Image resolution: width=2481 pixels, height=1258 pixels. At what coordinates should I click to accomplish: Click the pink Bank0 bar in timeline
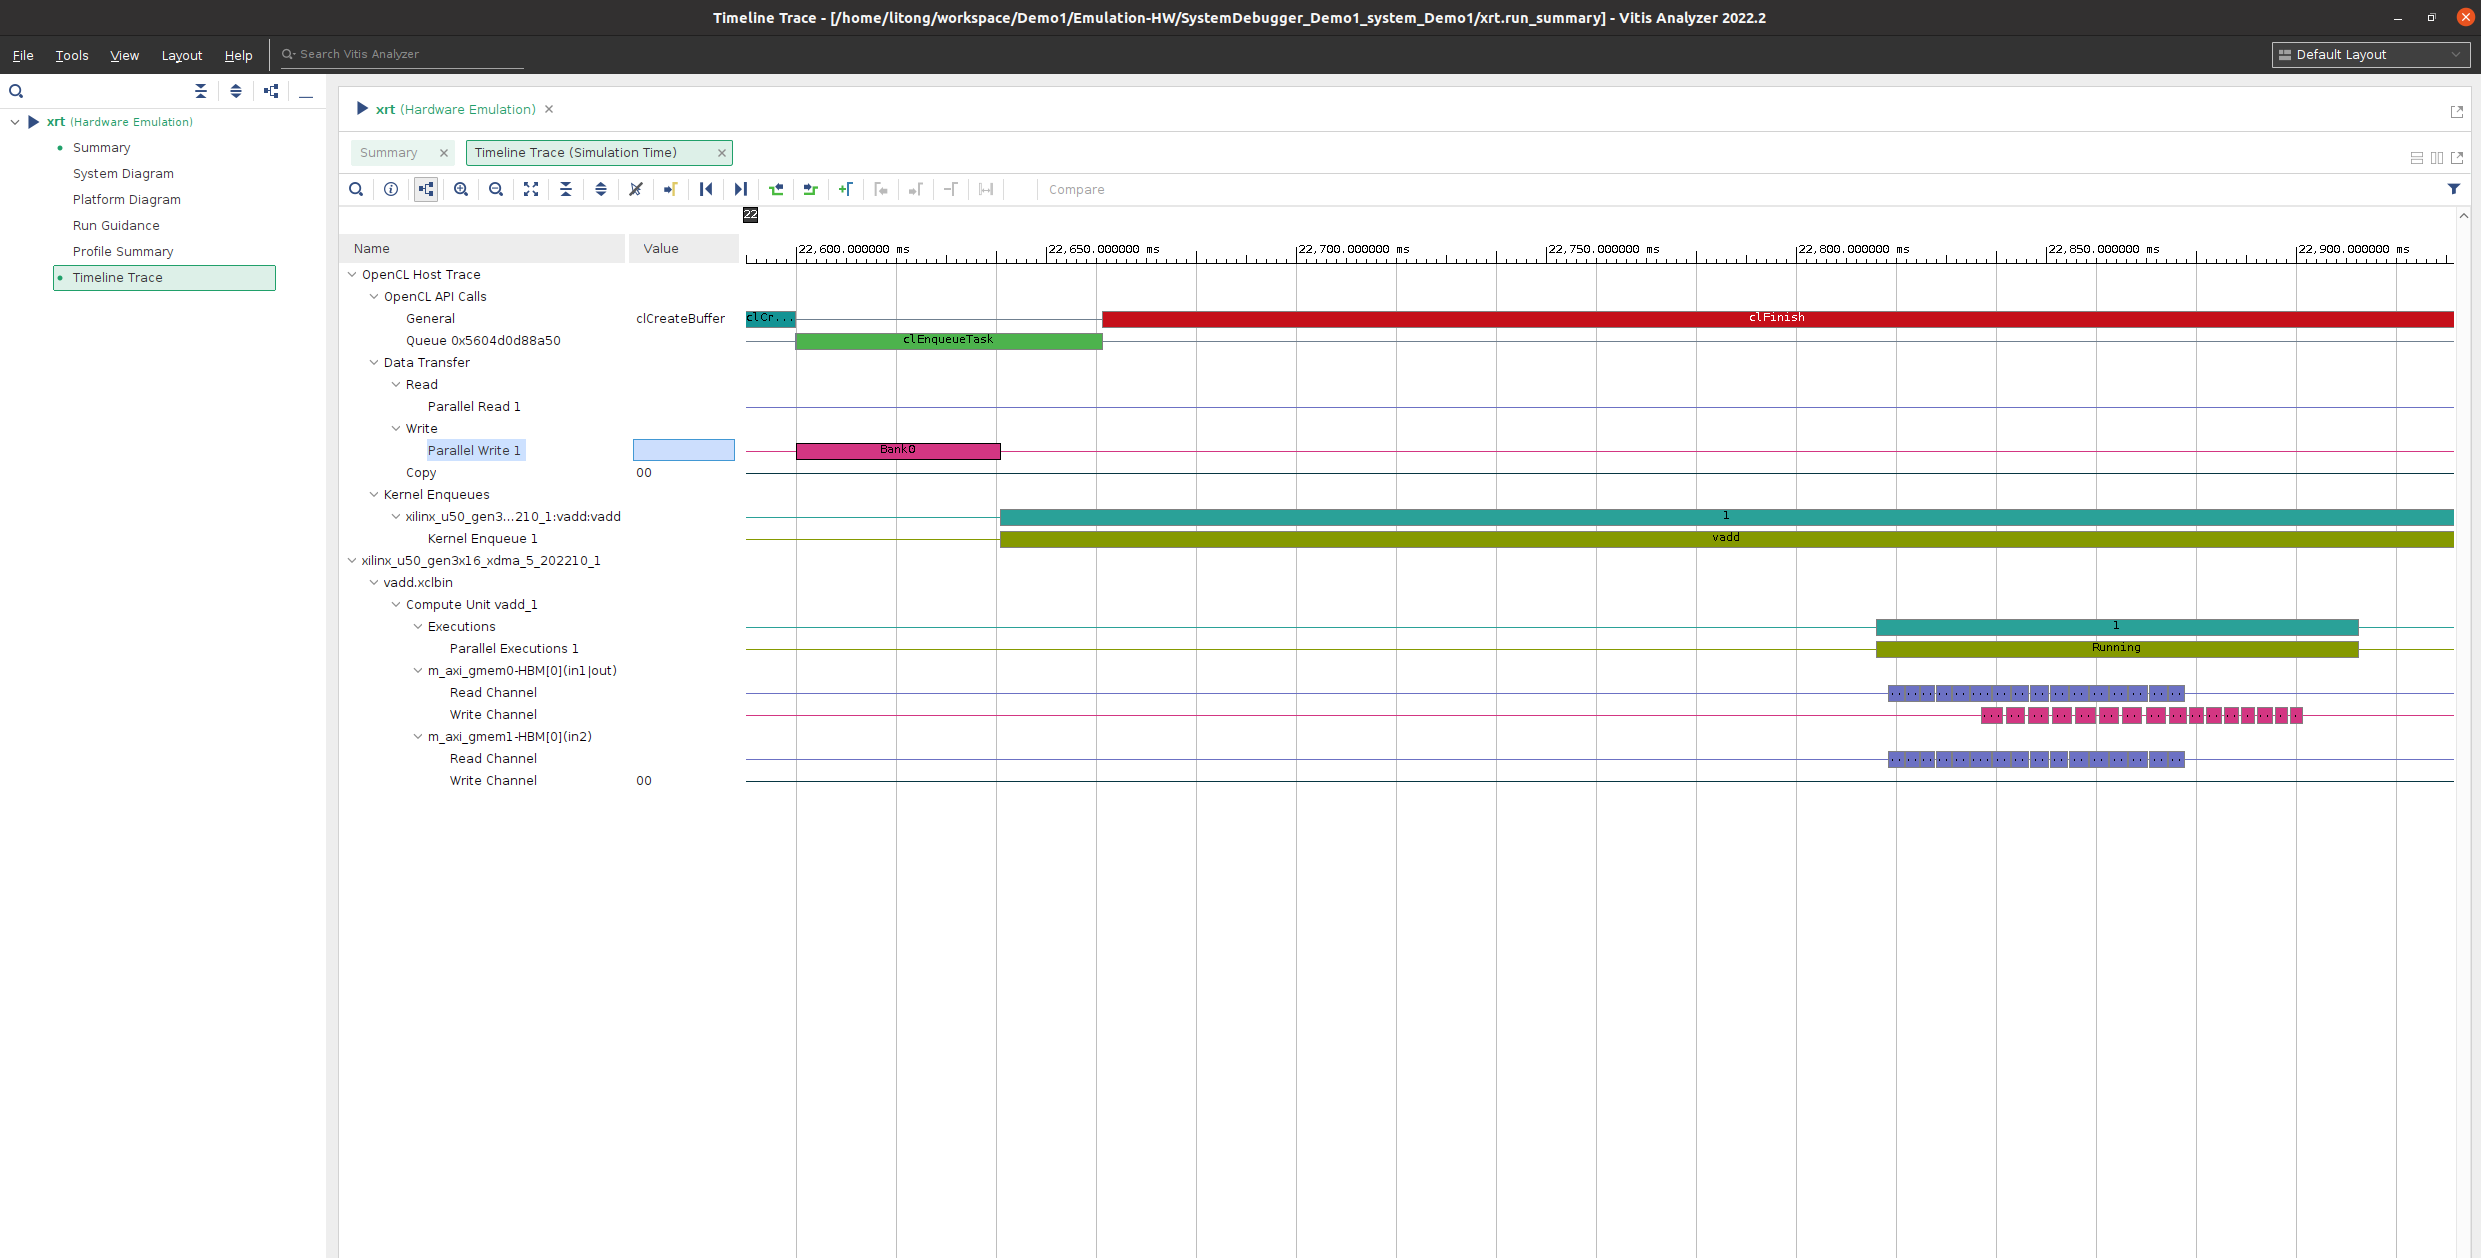pyautogui.click(x=898, y=451)
